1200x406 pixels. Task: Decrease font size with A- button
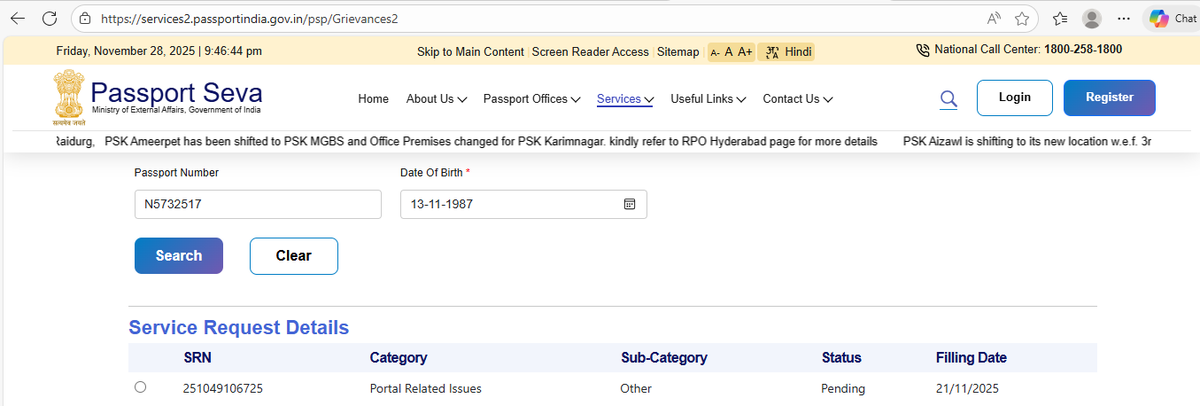(x=715, y=52)
